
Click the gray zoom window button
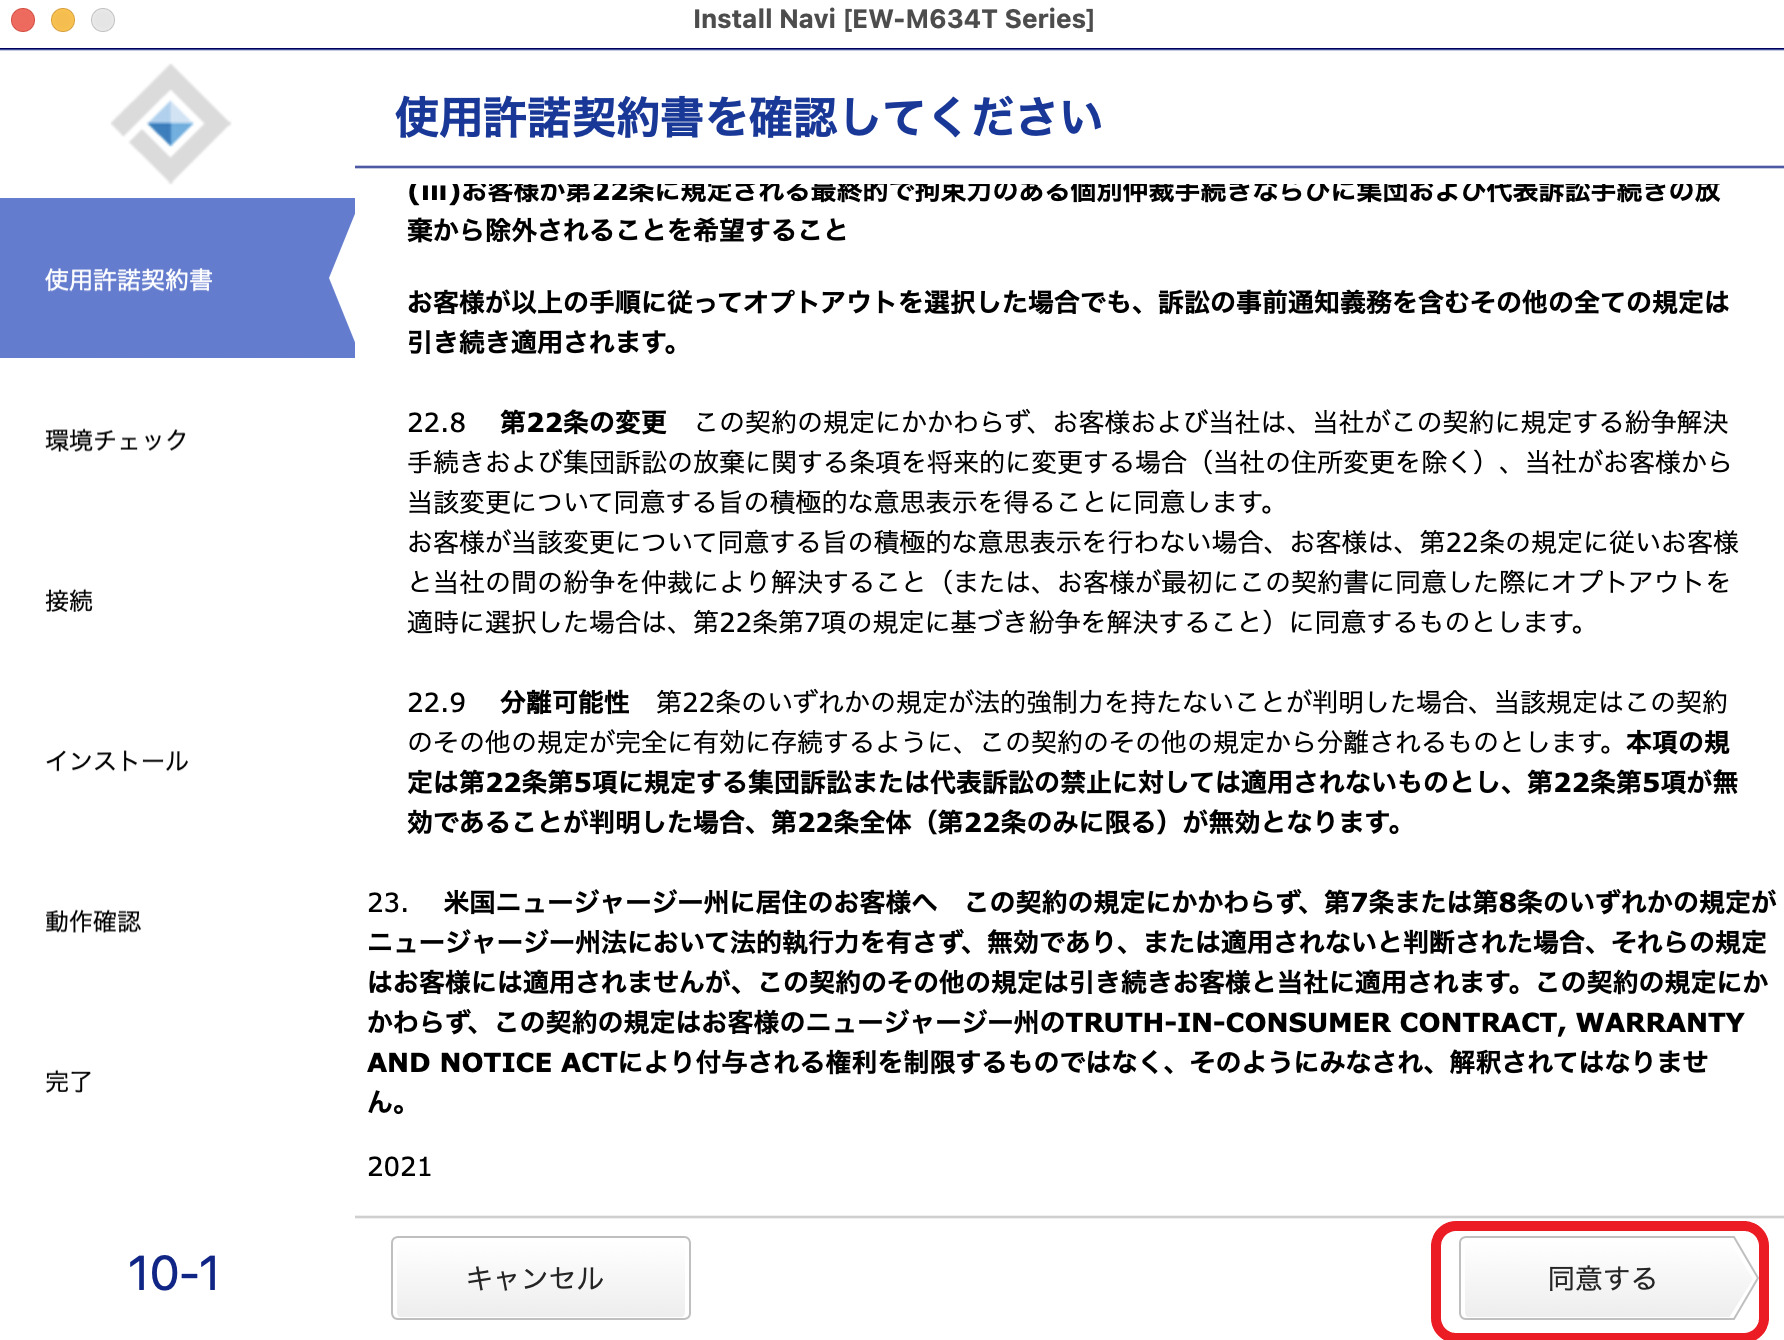[x=103, y=20]
